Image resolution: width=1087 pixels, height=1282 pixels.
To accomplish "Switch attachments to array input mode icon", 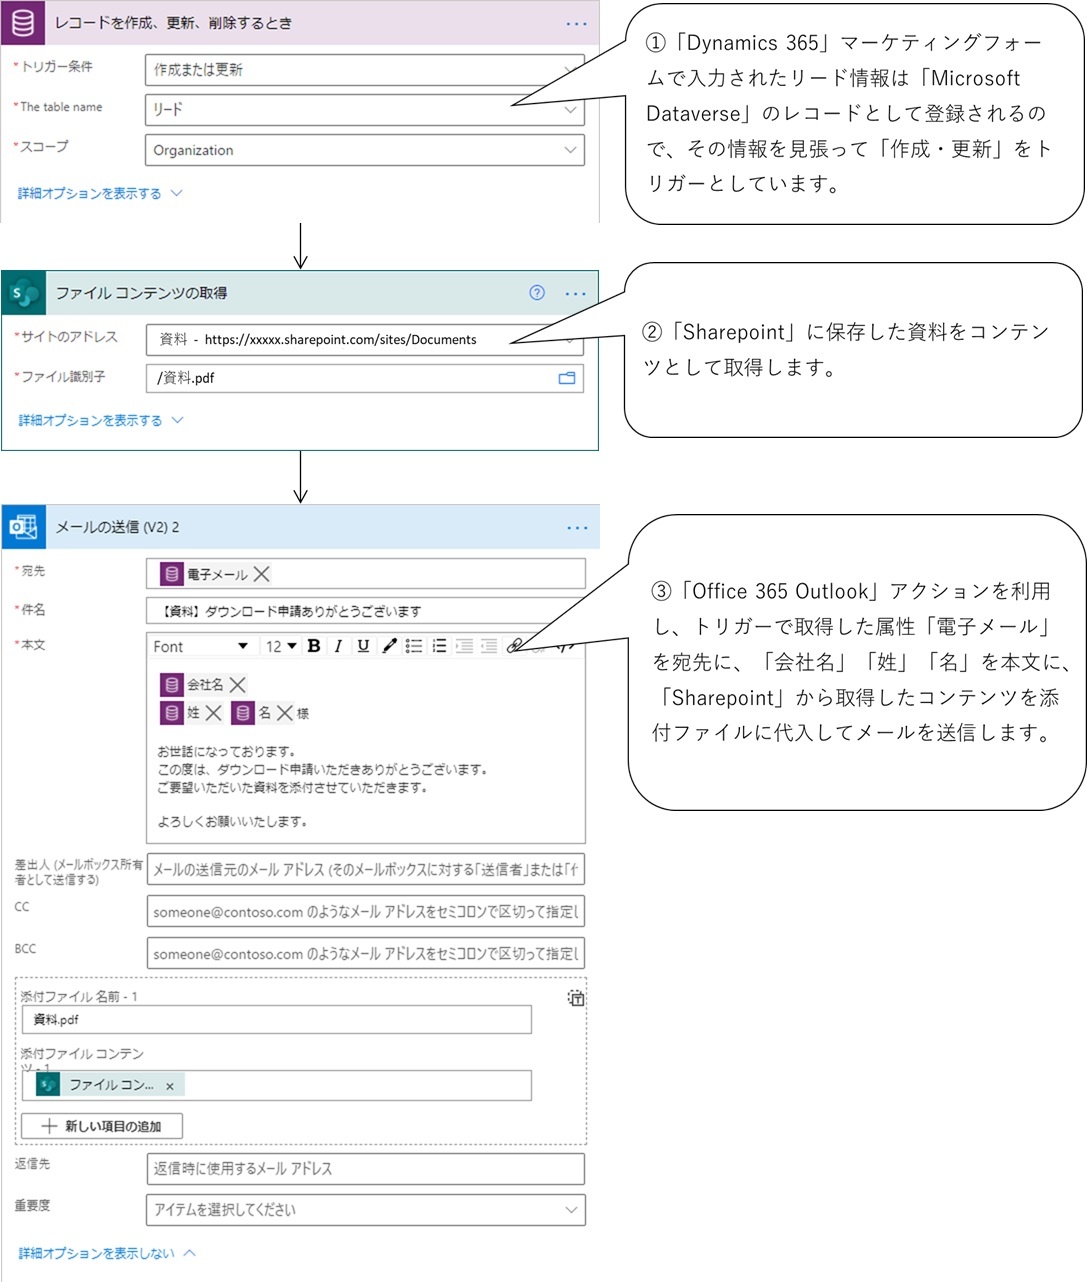I will [576, 997].
